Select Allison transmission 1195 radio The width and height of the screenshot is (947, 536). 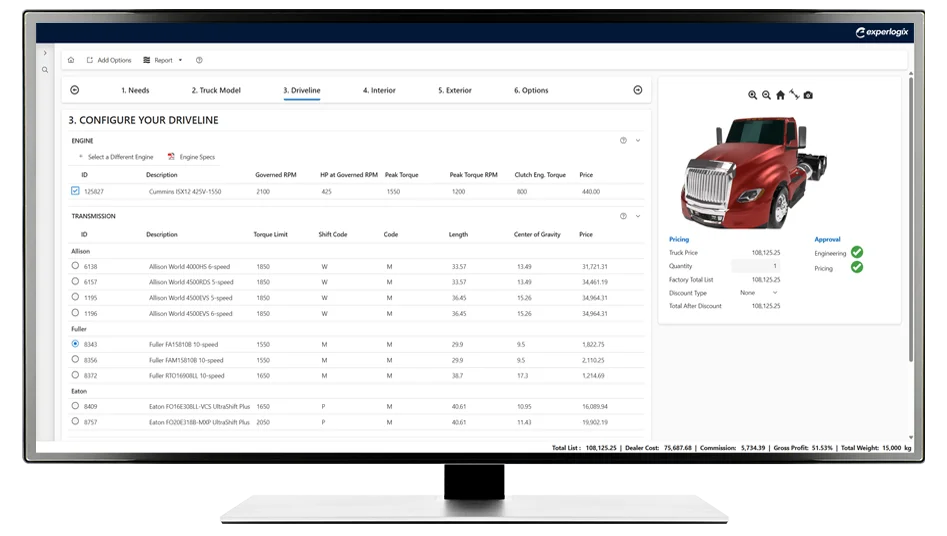click(75, 297)
